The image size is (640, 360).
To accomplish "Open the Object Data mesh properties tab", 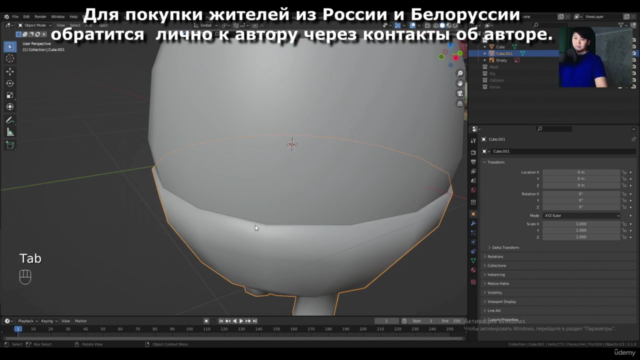I will [473, 260].
